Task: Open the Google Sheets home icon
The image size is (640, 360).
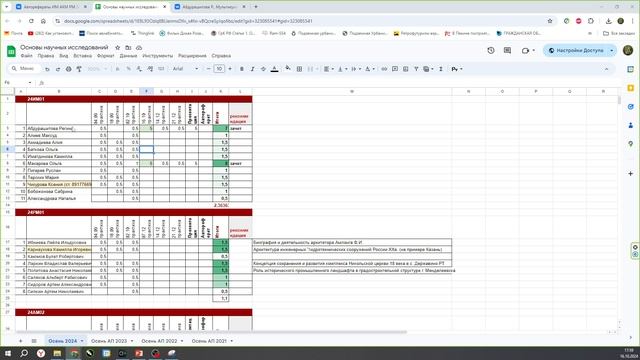Action: [x=11, y=51]
